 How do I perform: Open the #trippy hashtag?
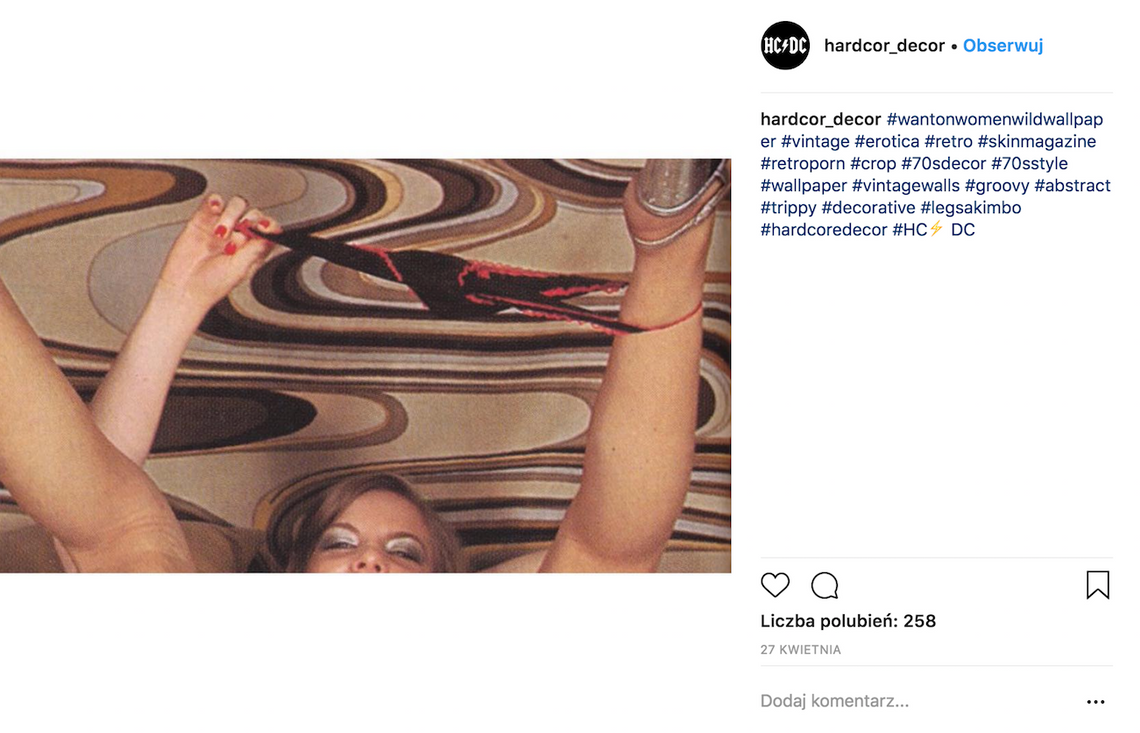788,207
